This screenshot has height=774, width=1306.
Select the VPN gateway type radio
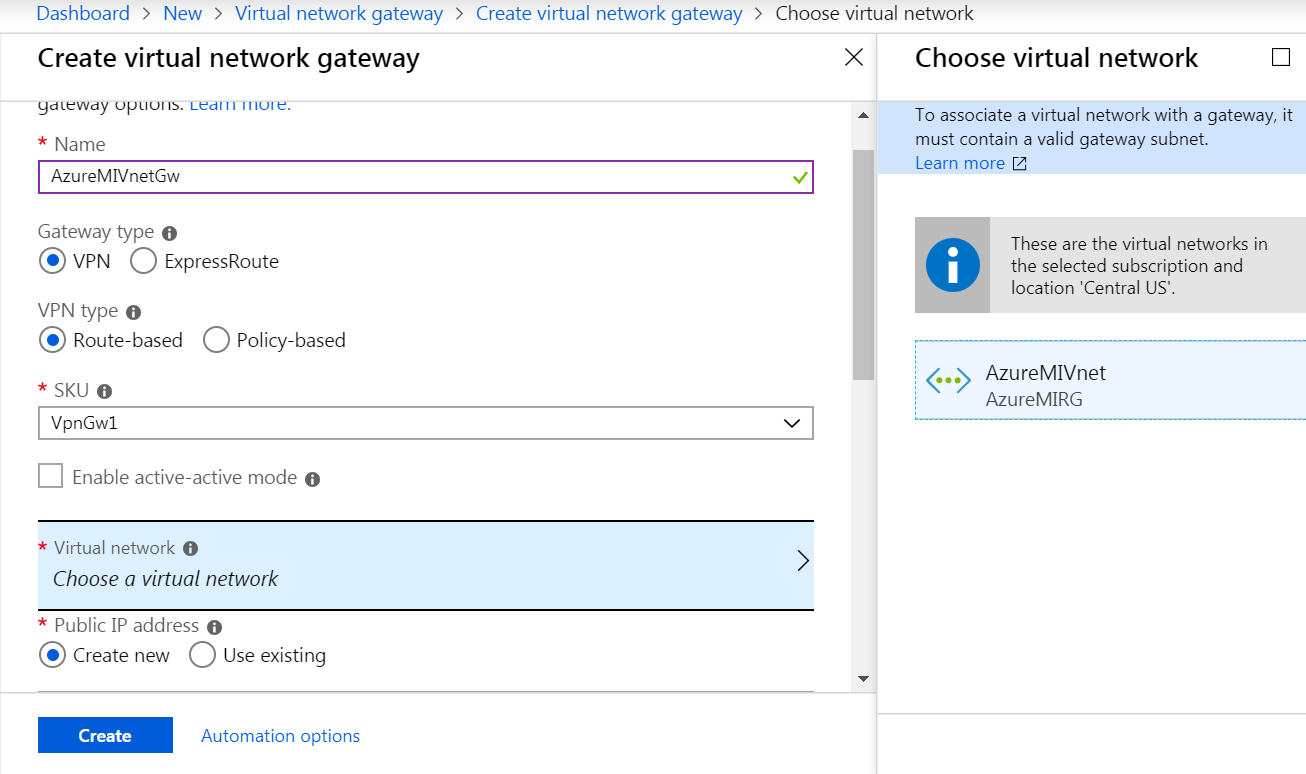coord(51,261)
